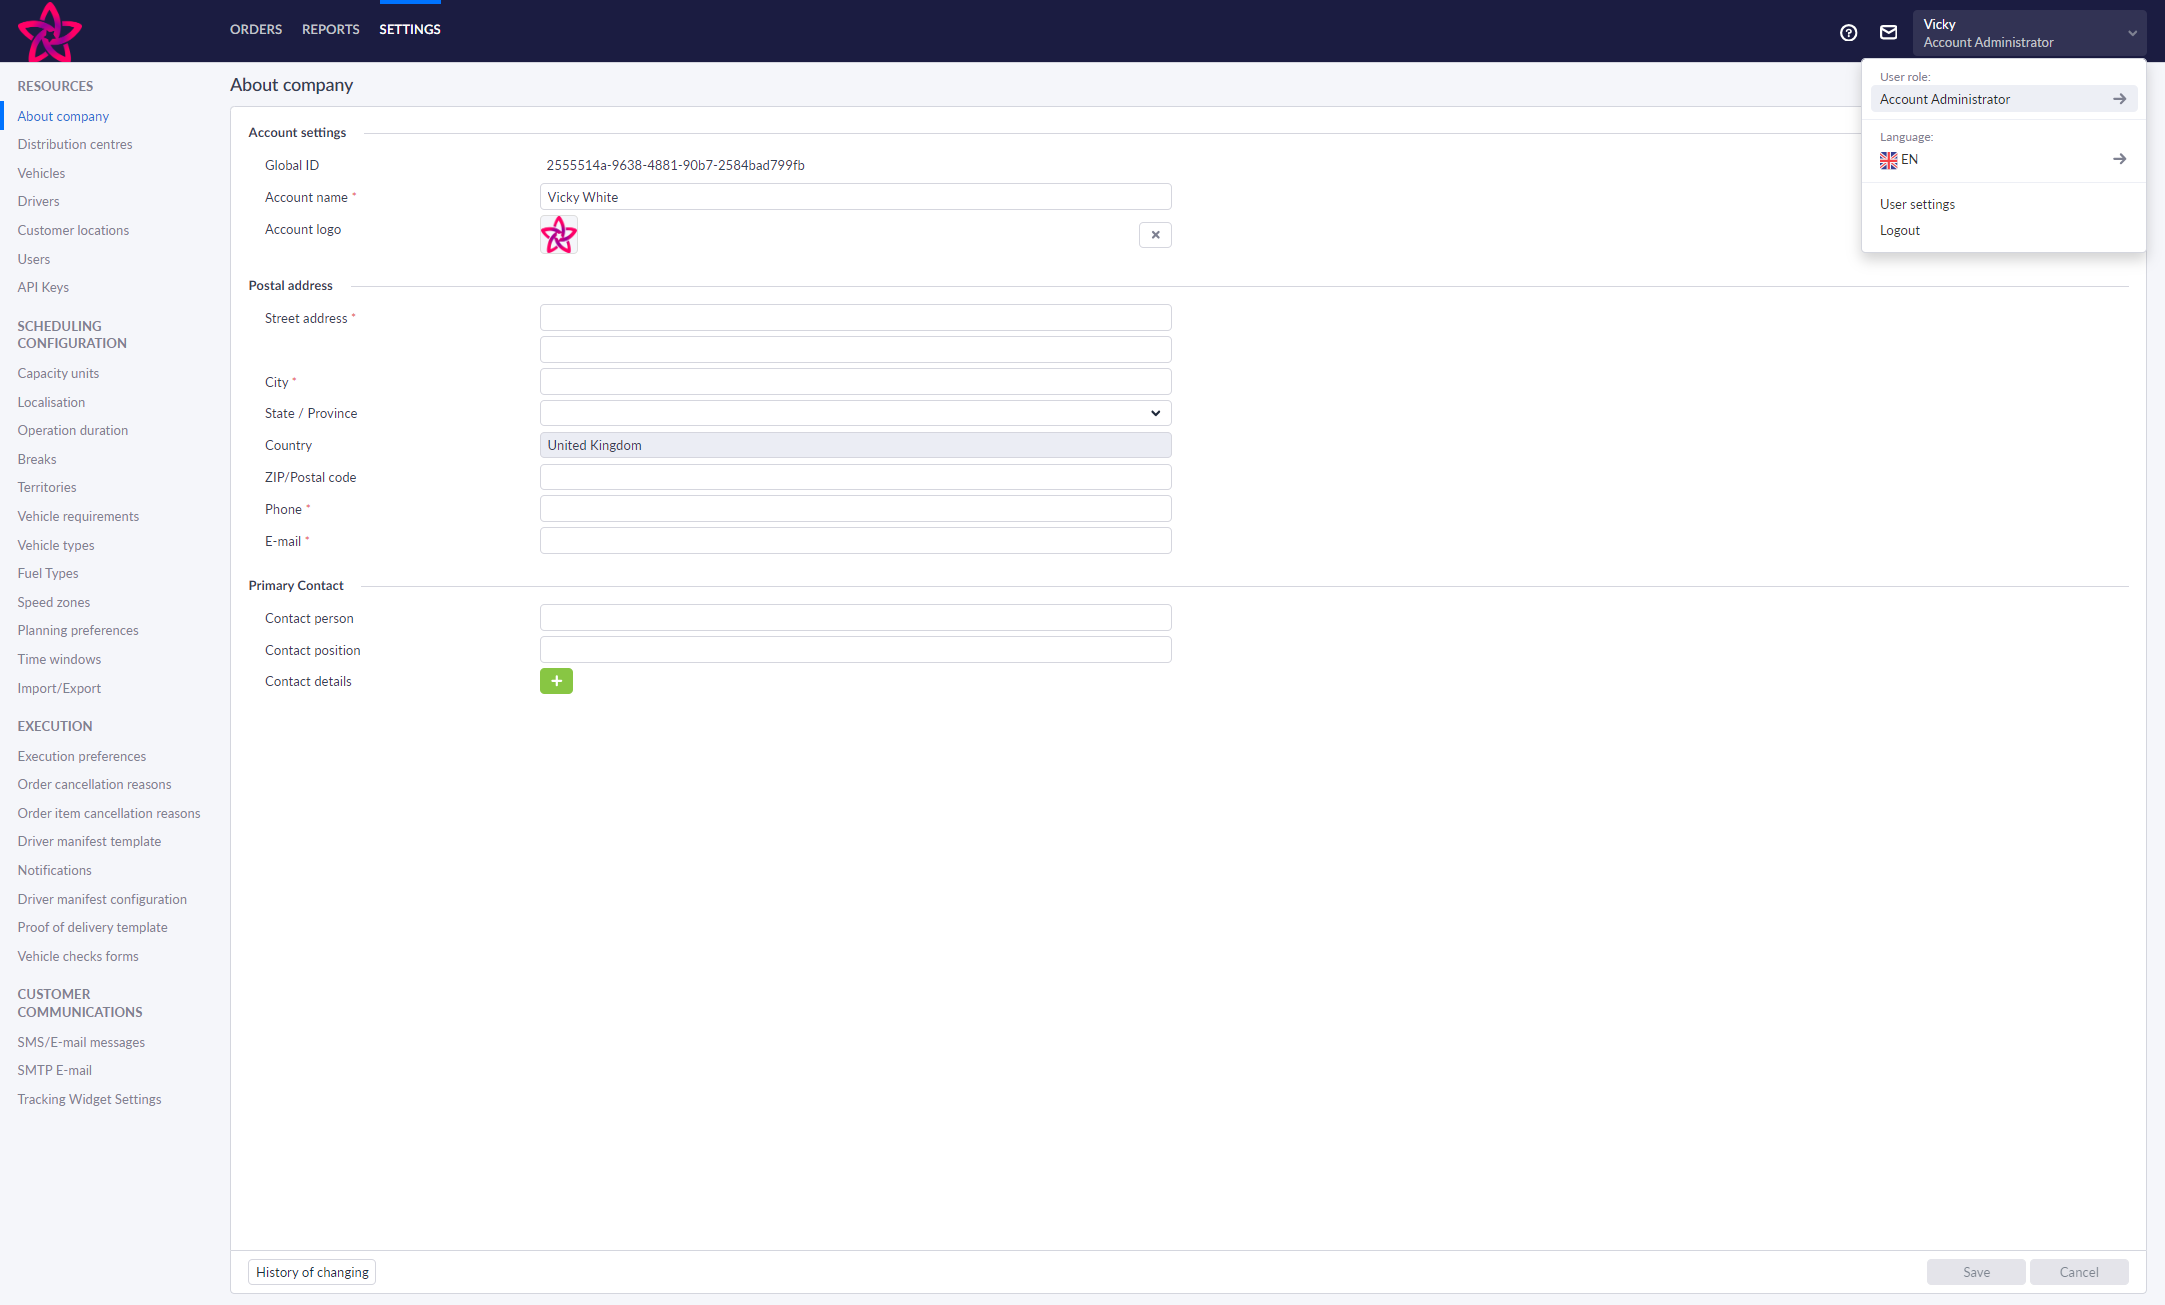
Task: Open the help question mark icon
Action: (1848, 33)
